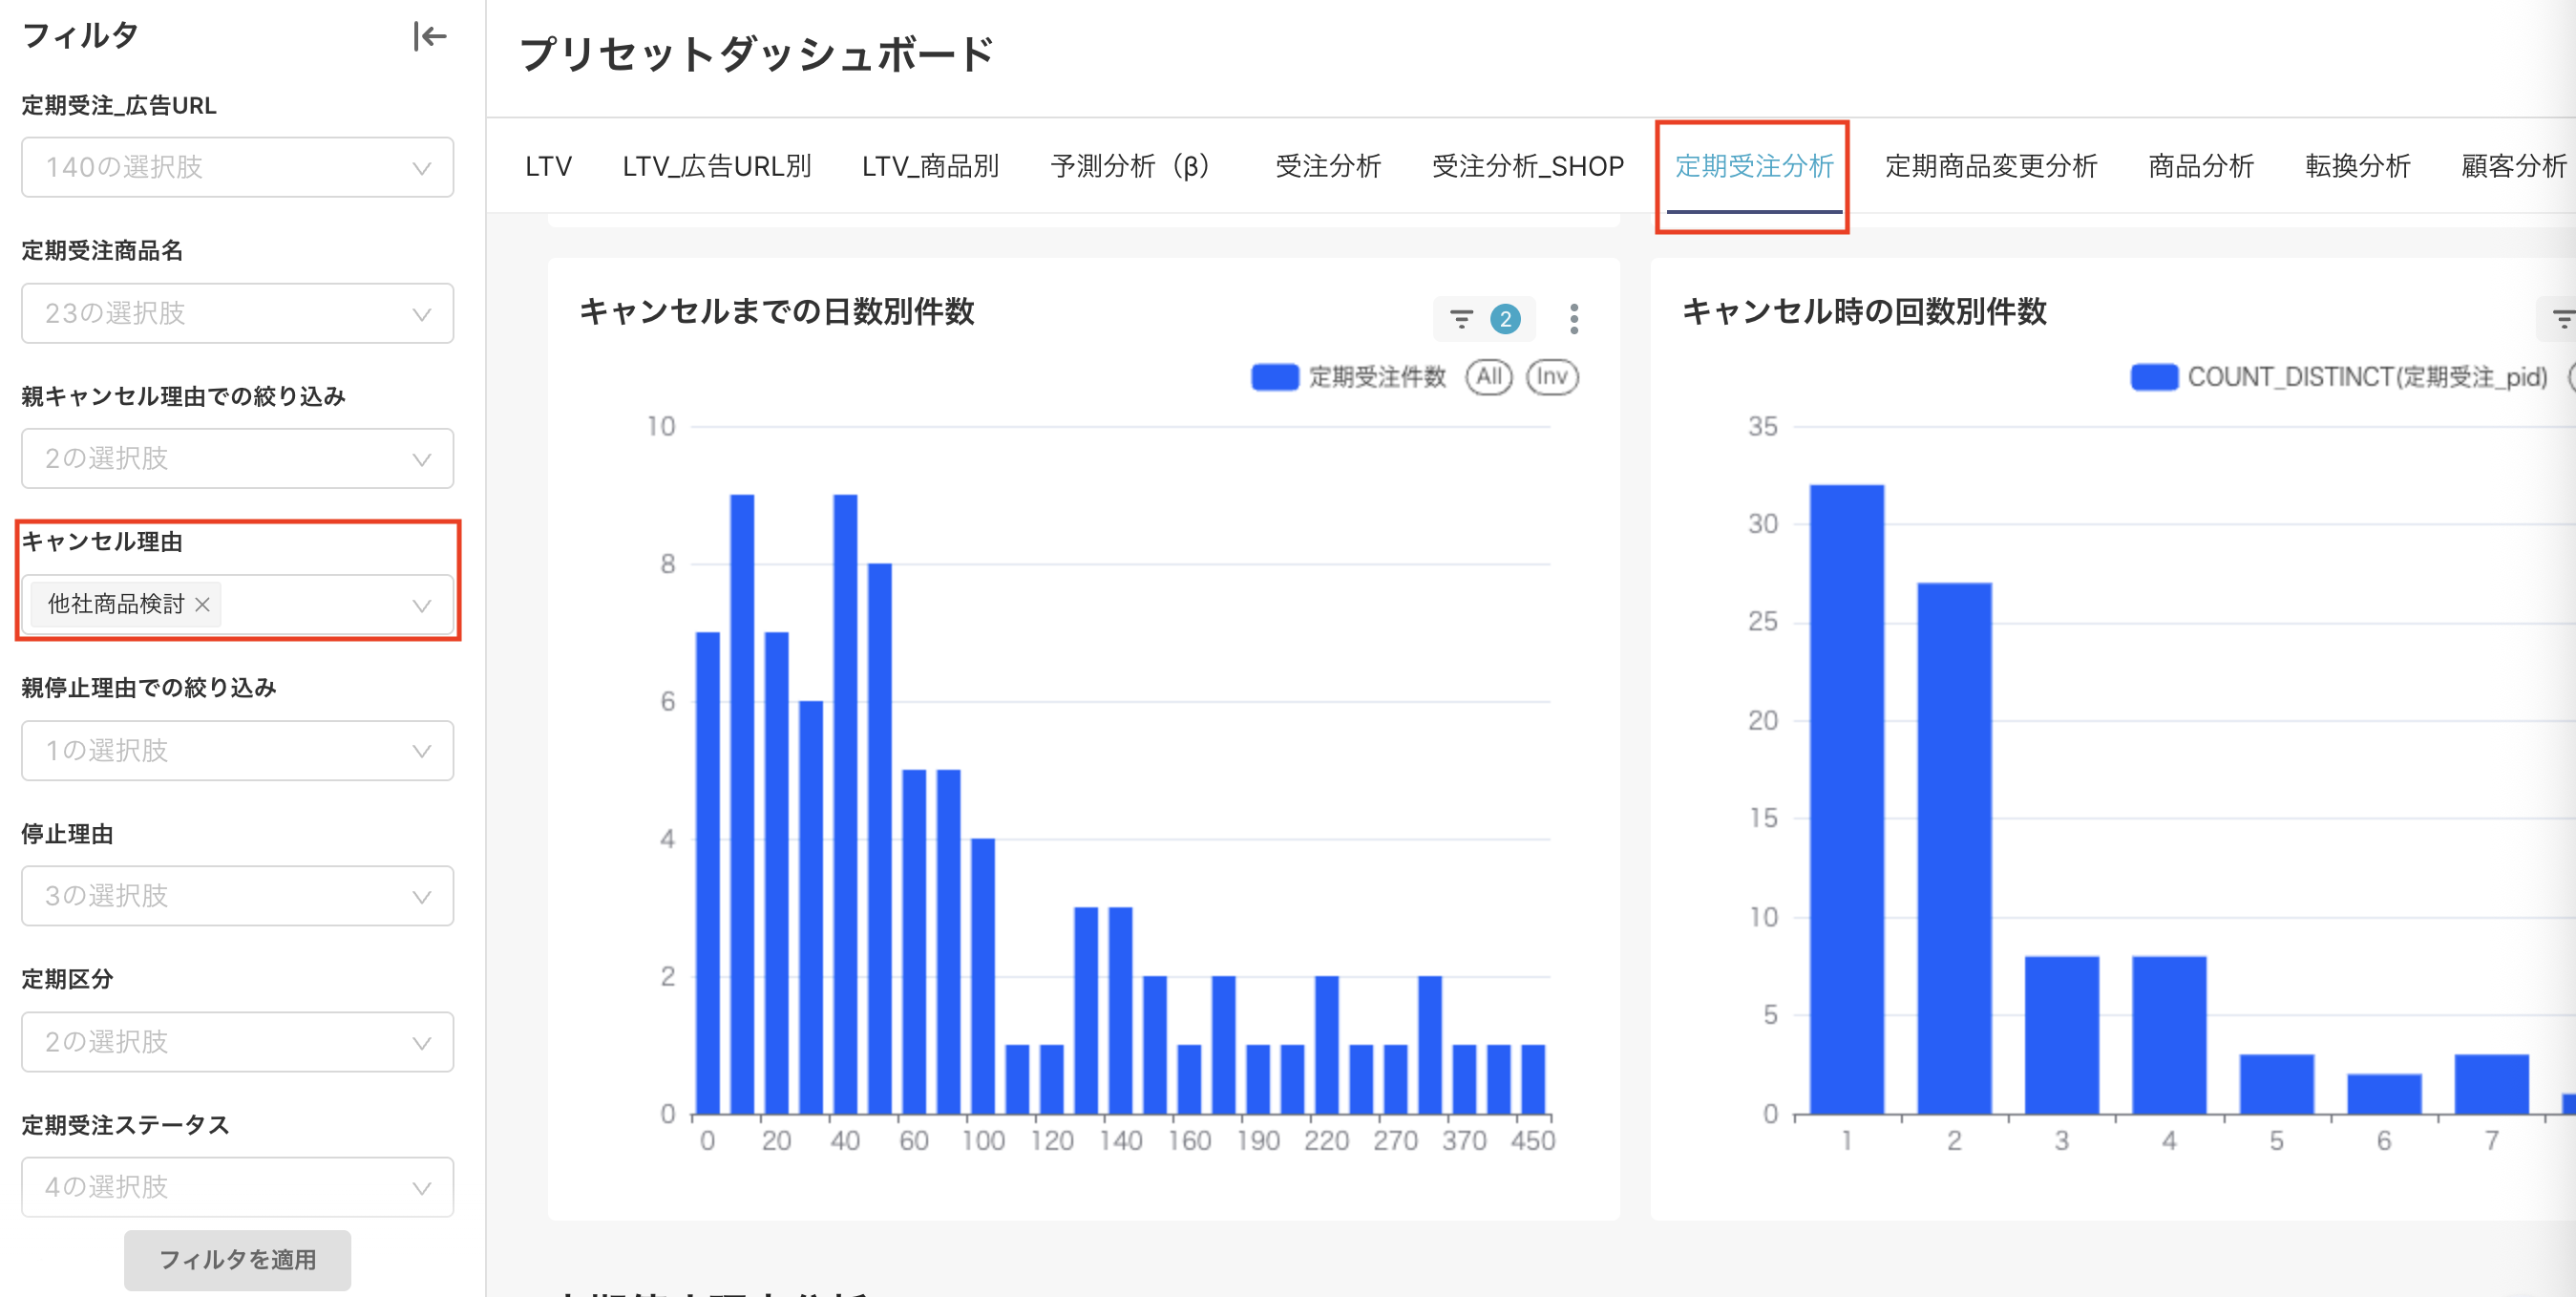2576x1297 pixels.
Task: Click プリセットダッシュボード page title
Action: pyautogui.click(x=757, y=54)
